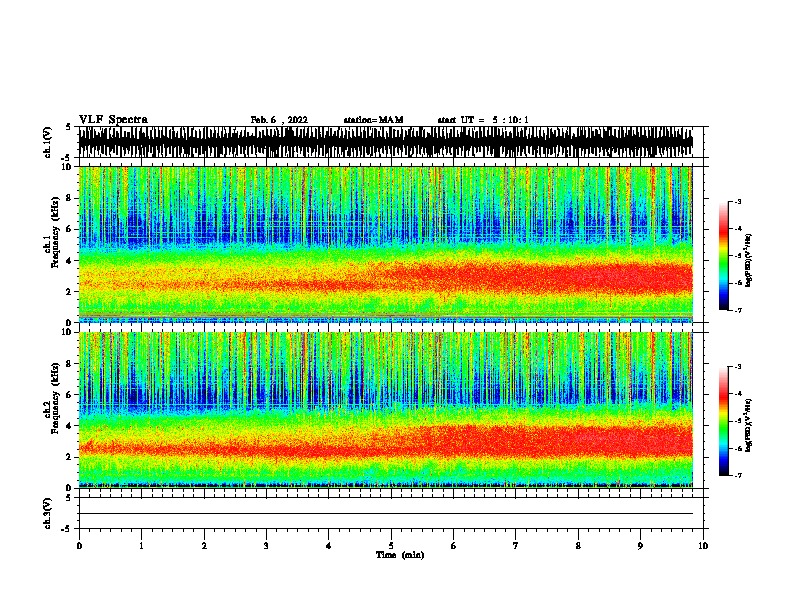
Task: Click the '-7' label on ch.2 color scale
Action: pos(737,475)
